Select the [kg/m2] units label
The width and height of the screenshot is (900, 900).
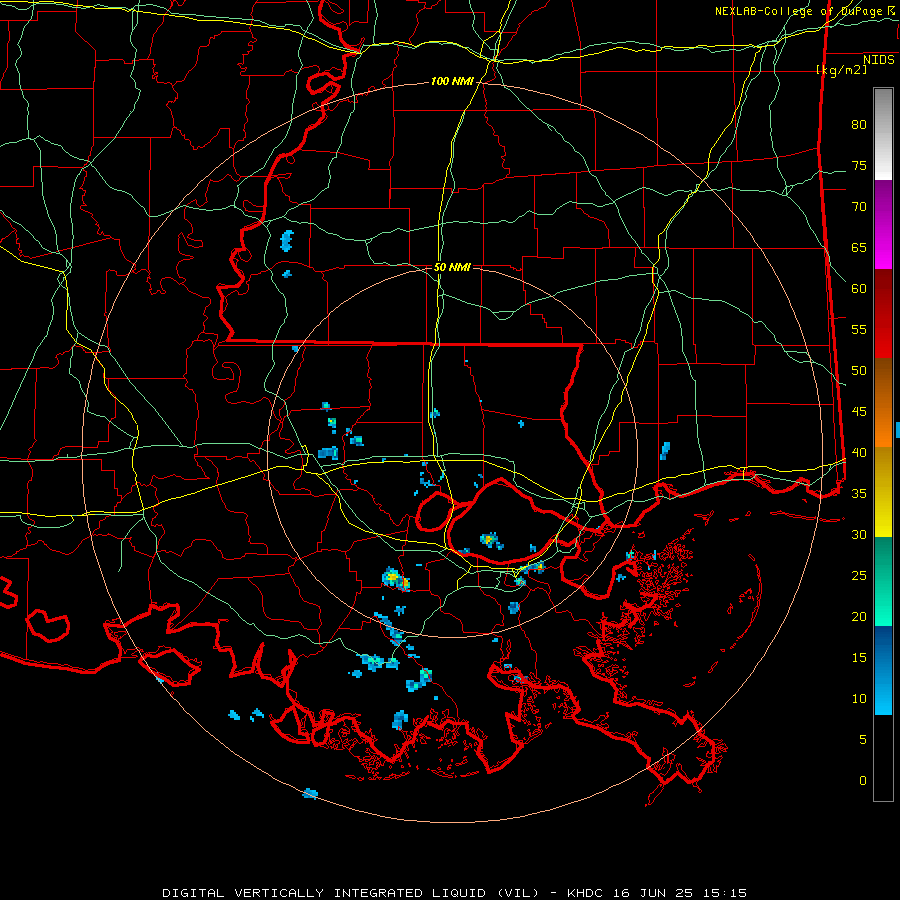coord(841,70)
